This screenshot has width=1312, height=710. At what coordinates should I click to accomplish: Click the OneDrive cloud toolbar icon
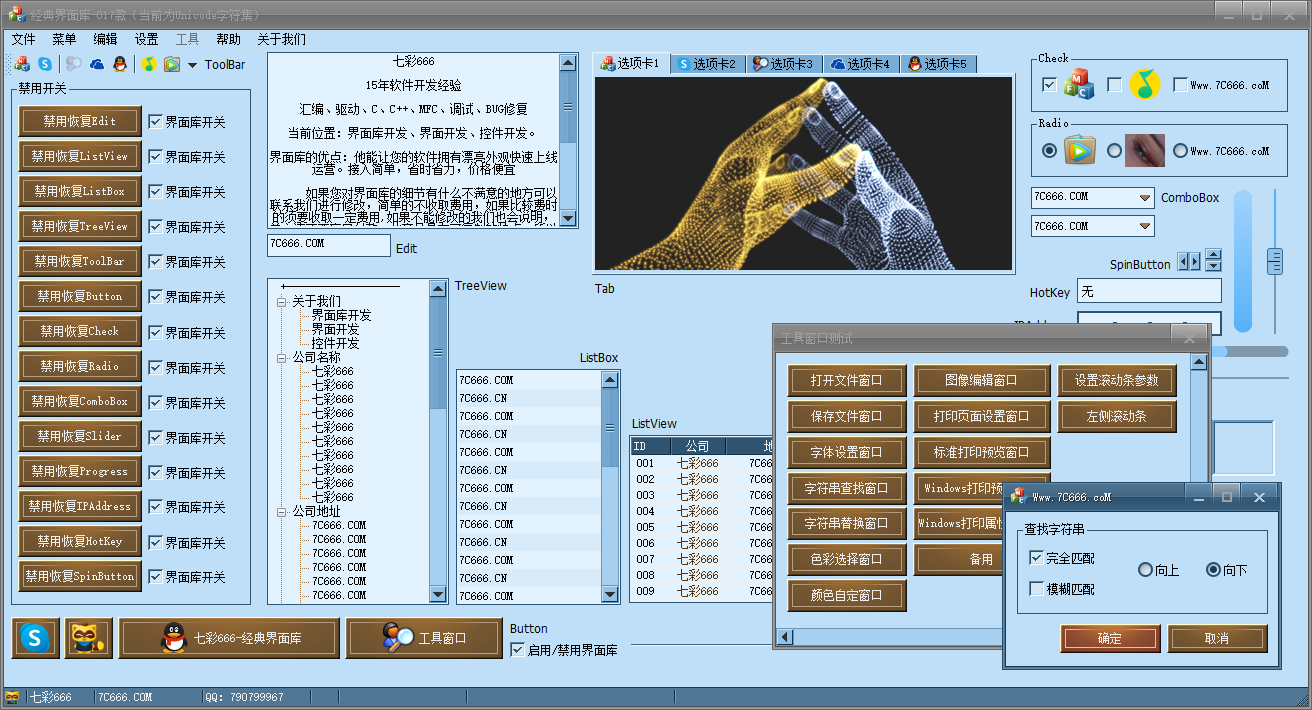coord(97,64)
